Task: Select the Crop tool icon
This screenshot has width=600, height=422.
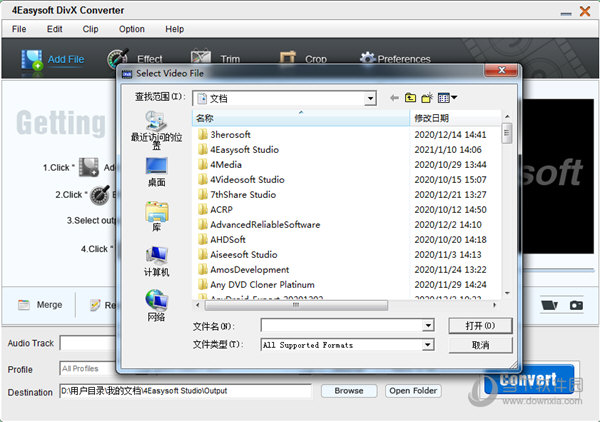Action: pyautogui.click(x=288, y=57)
